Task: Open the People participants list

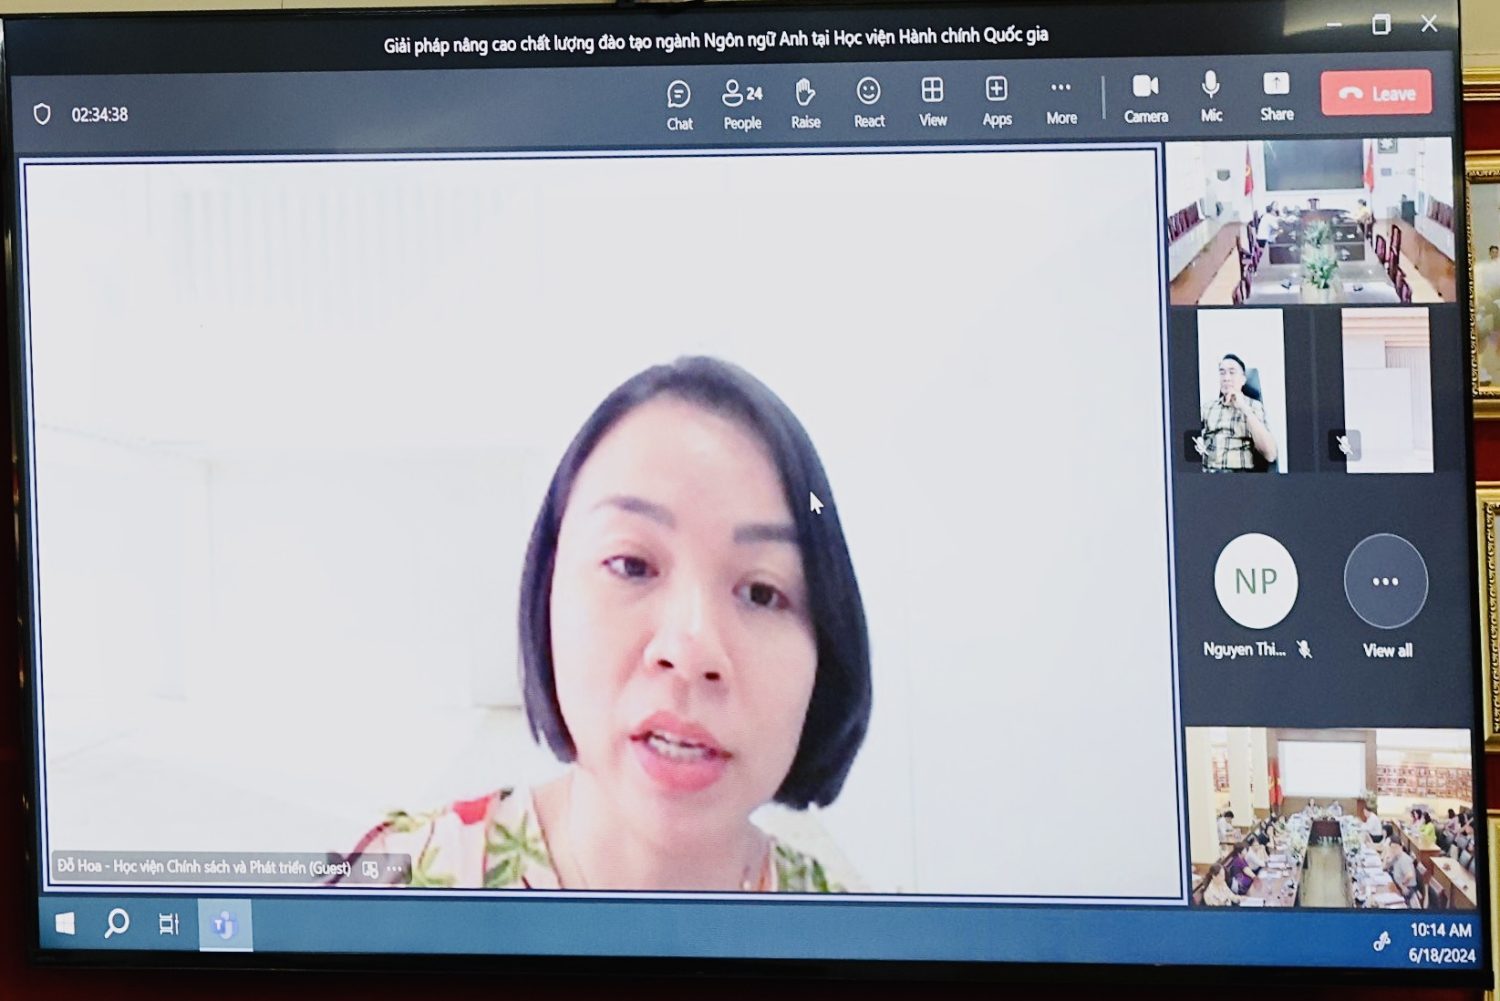Action: coord(742,106)
